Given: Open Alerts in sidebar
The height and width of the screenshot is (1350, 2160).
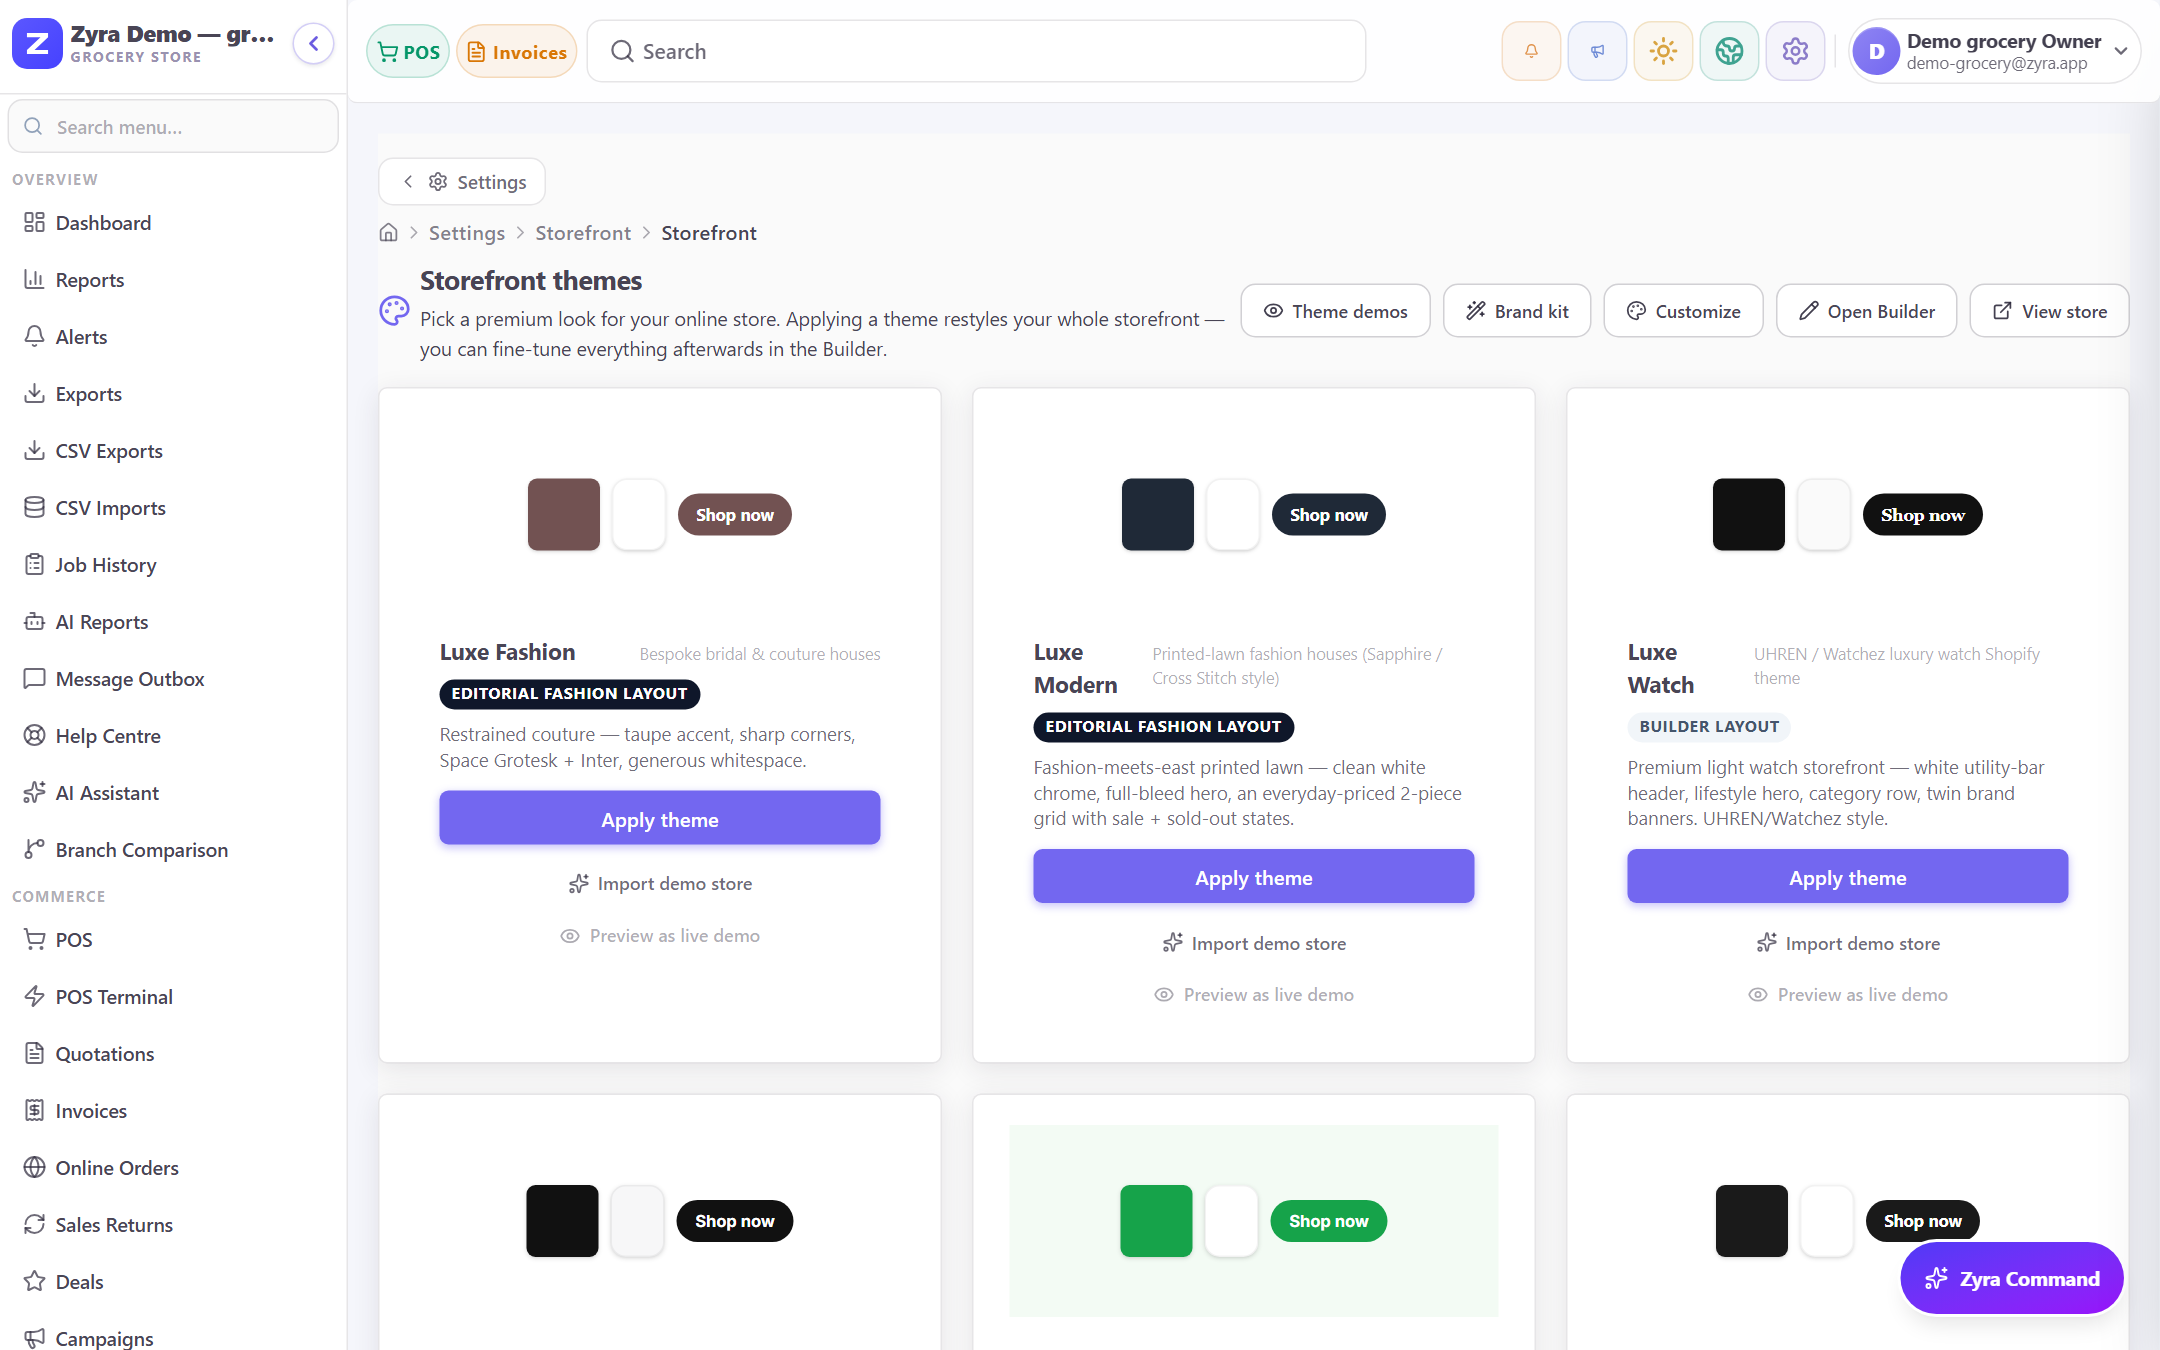Looking at the screenshot, I should point(173,337).
